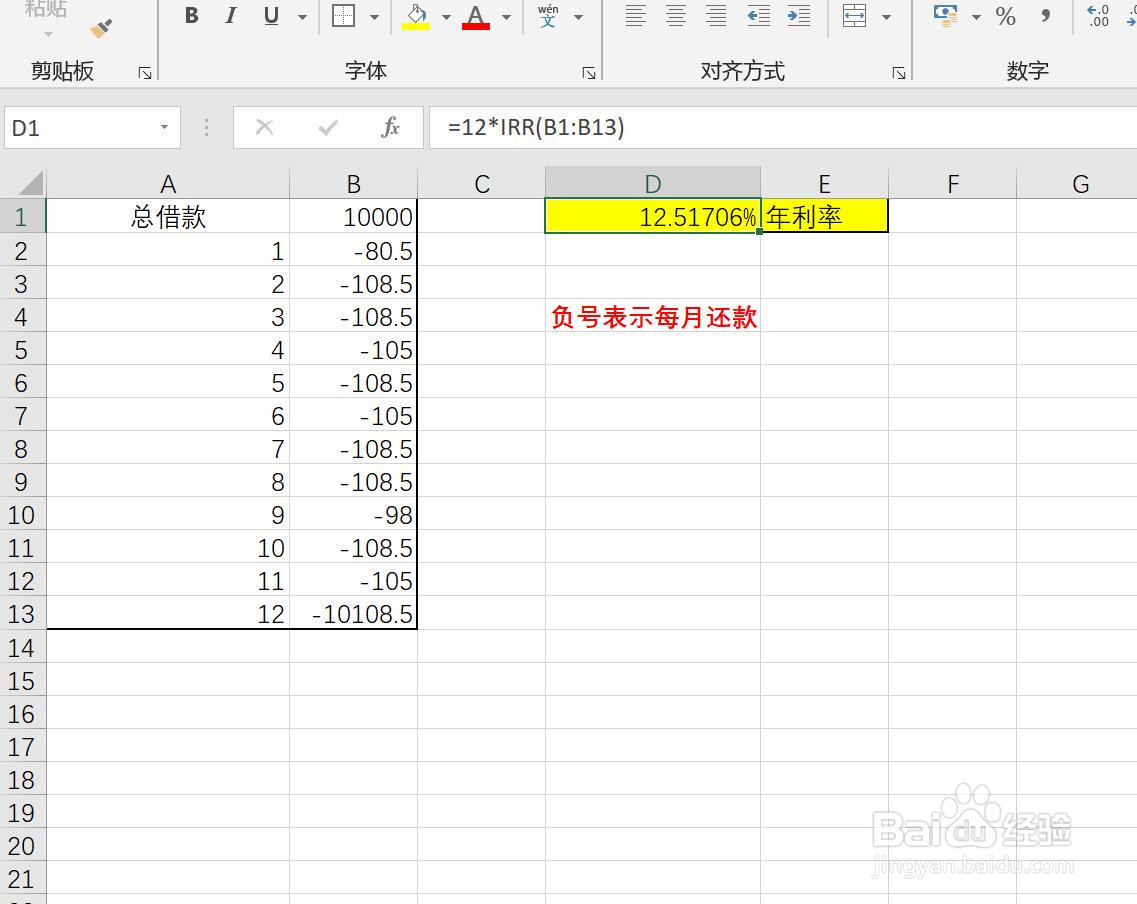Click the Increase Indent icon
The image size is (1137, 904).
798,17
